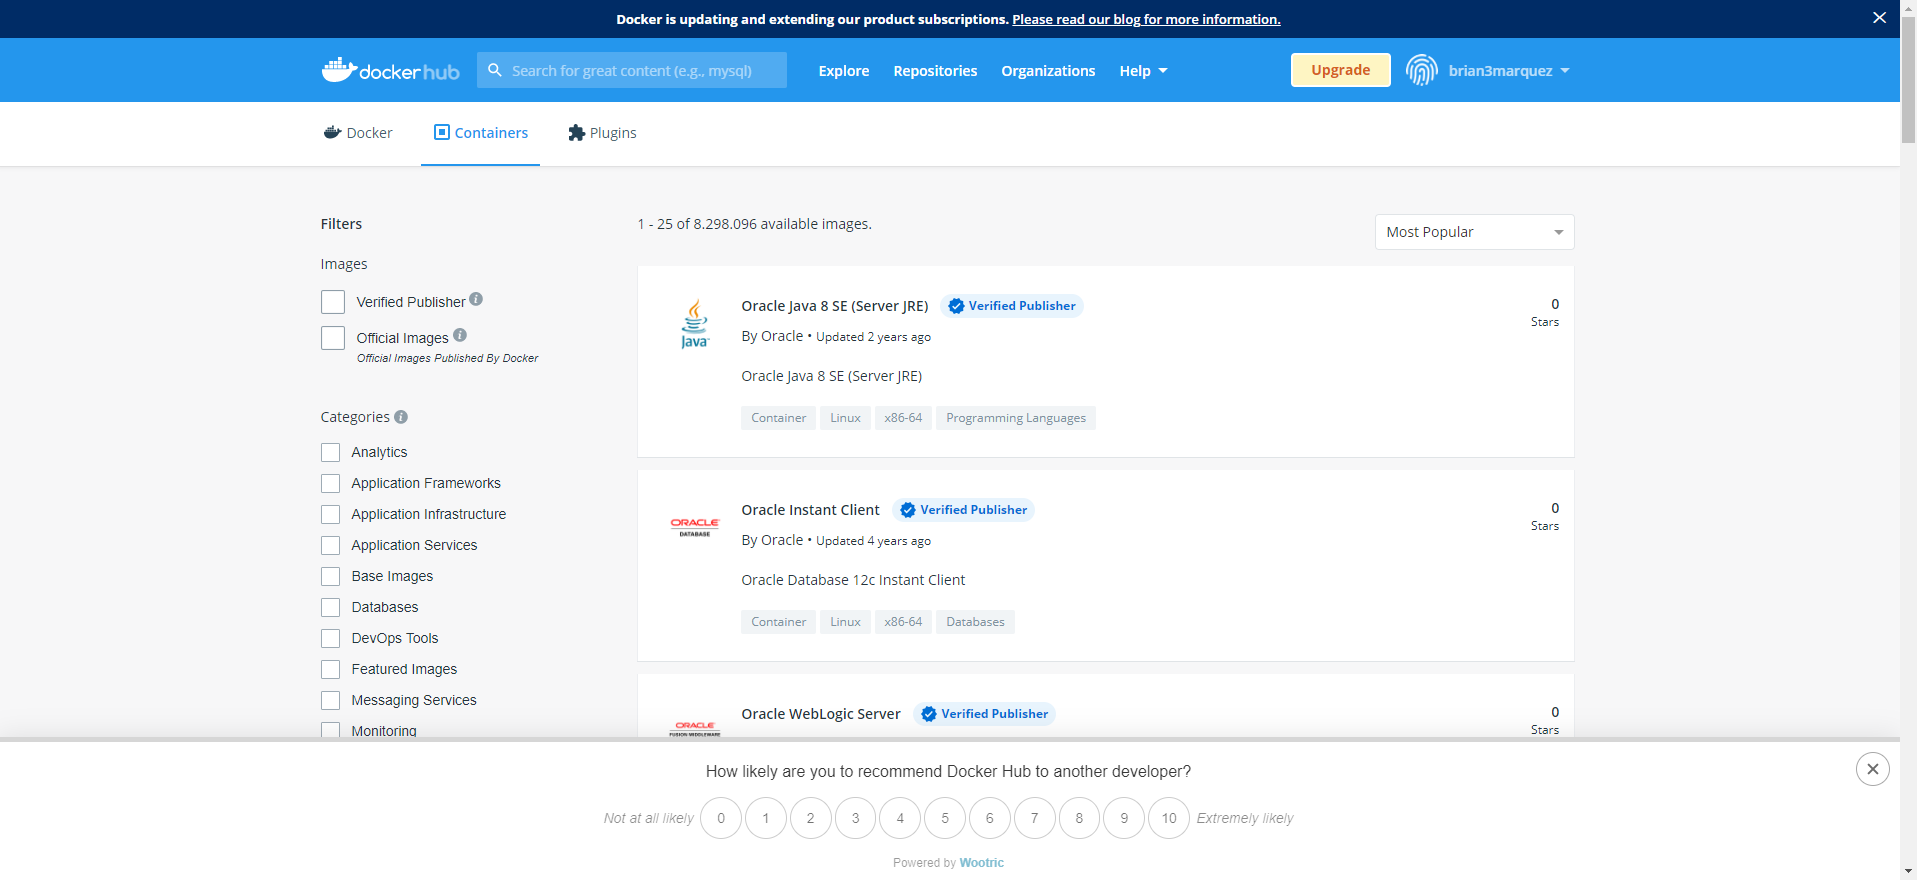Click Programming Languages tag on Oracle Java
The width and height of the screenshot is (1917, 880).
click(x=1016, y=418)
